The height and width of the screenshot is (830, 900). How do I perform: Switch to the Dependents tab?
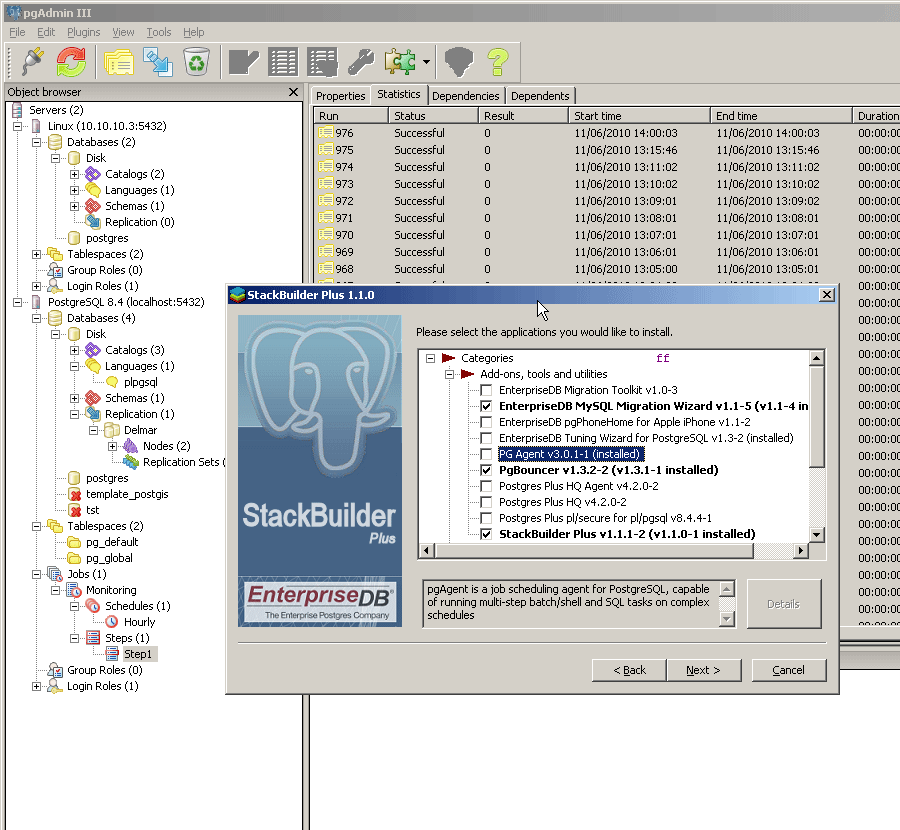[540, 96]
